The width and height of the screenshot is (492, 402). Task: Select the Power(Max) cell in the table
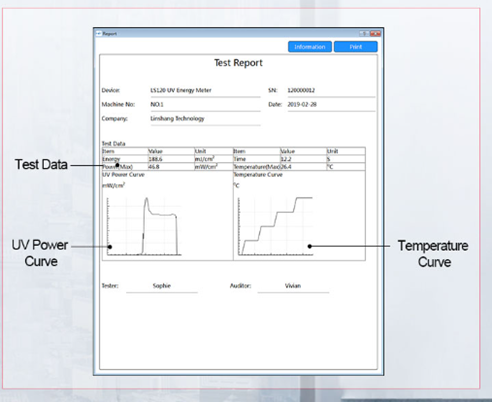coord(125,167)
